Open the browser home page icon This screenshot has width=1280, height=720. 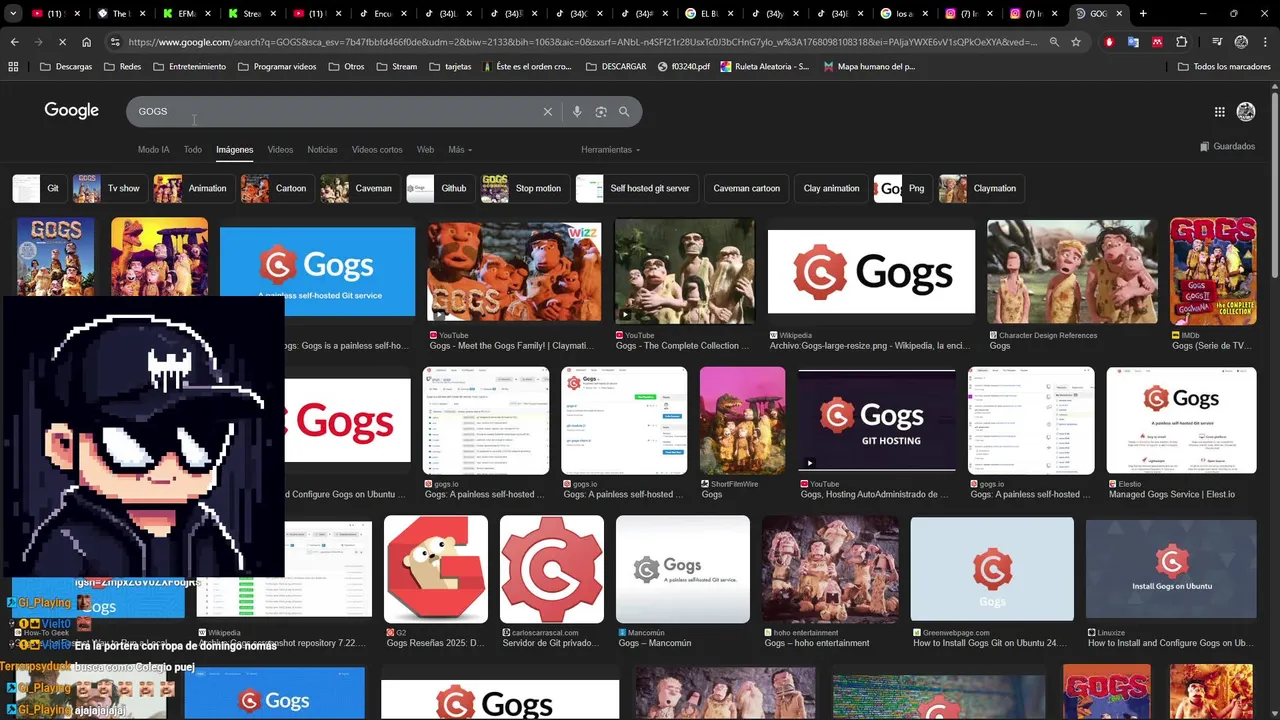point(87,42)
